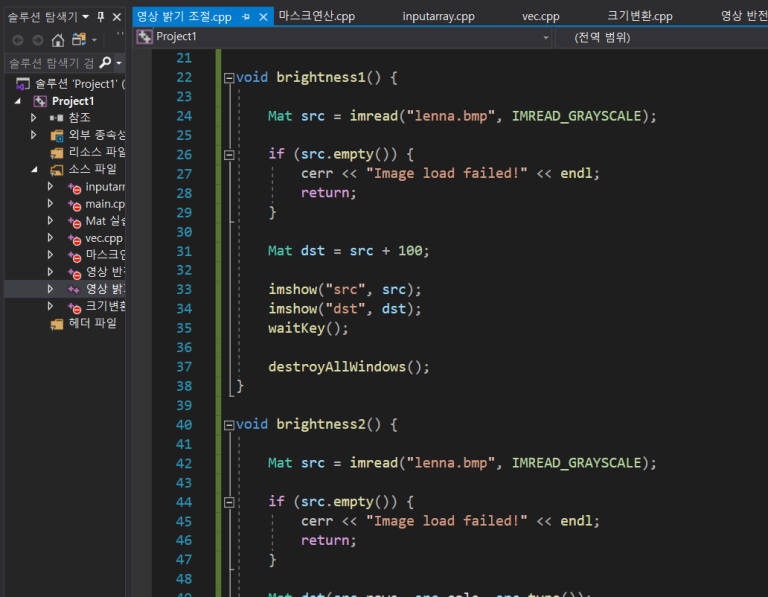The image size is (768, 597).
Task: Click the references icon next to 참조
Action: pos(56,118)
